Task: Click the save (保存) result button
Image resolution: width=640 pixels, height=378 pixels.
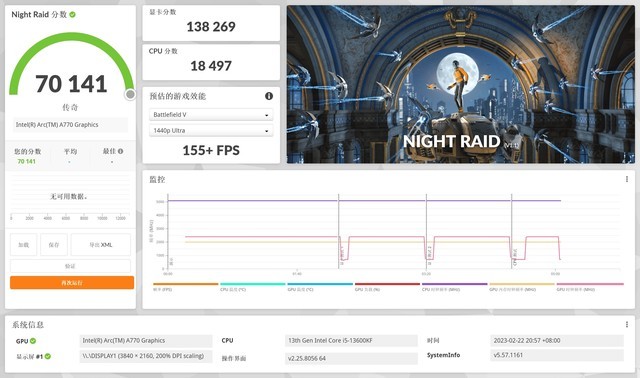Action: (x=54, y=245)
